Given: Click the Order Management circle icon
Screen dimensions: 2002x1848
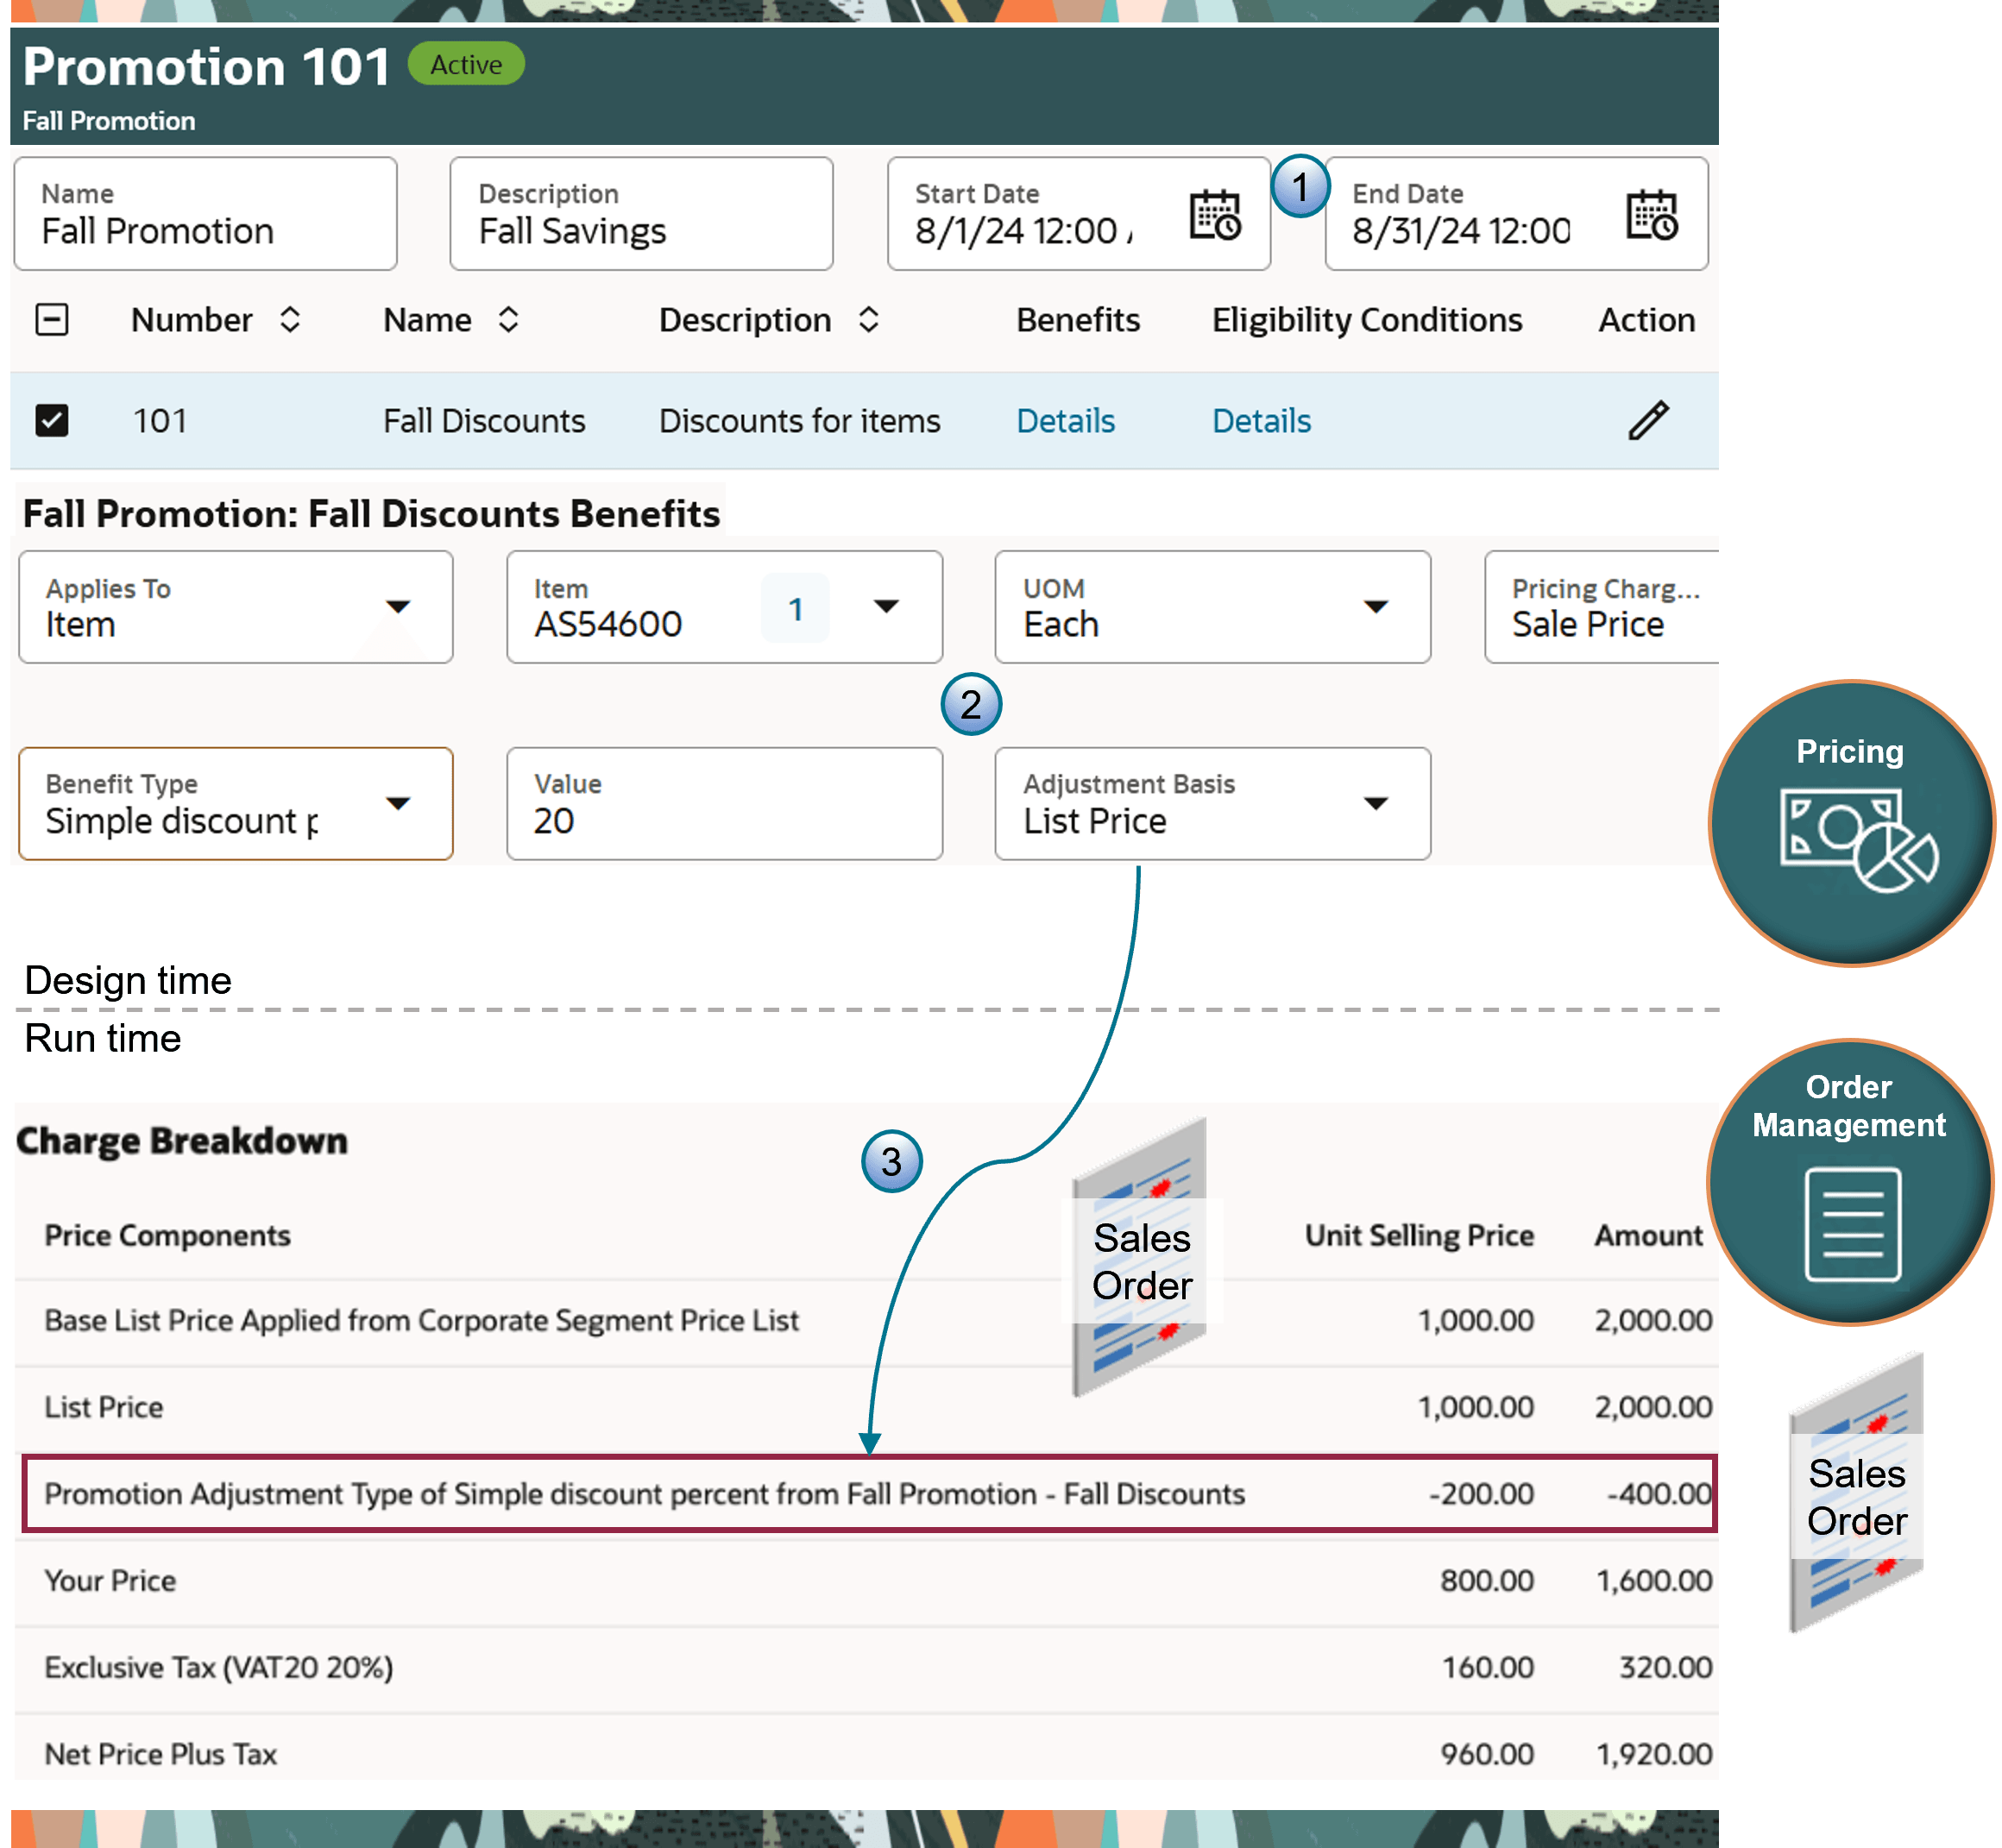Looking at the screenshot, I should click(x=1851, y=1183).
